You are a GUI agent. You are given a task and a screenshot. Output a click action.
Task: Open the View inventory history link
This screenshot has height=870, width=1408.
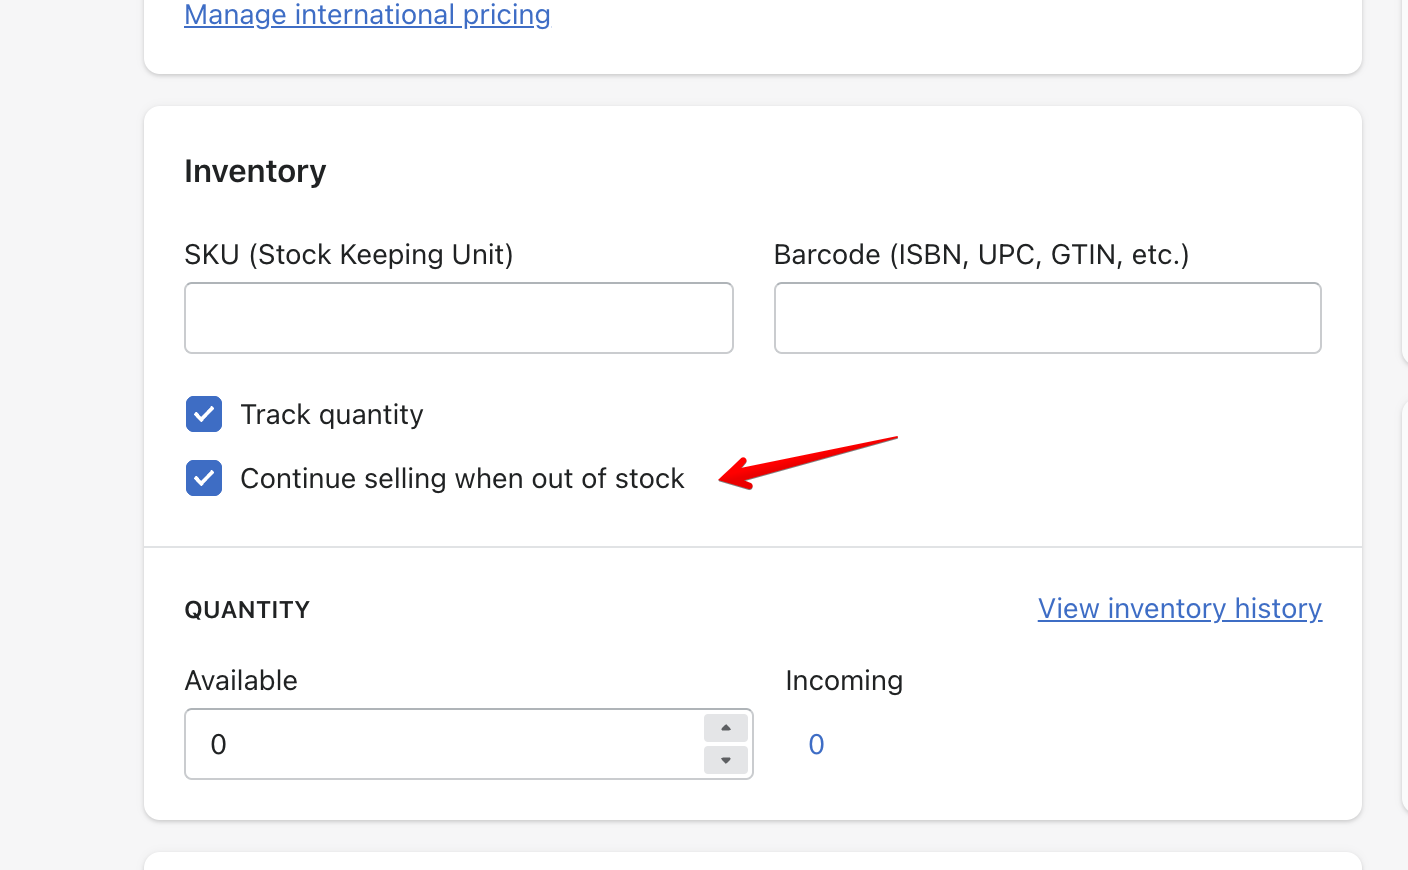pos(1179,608)
